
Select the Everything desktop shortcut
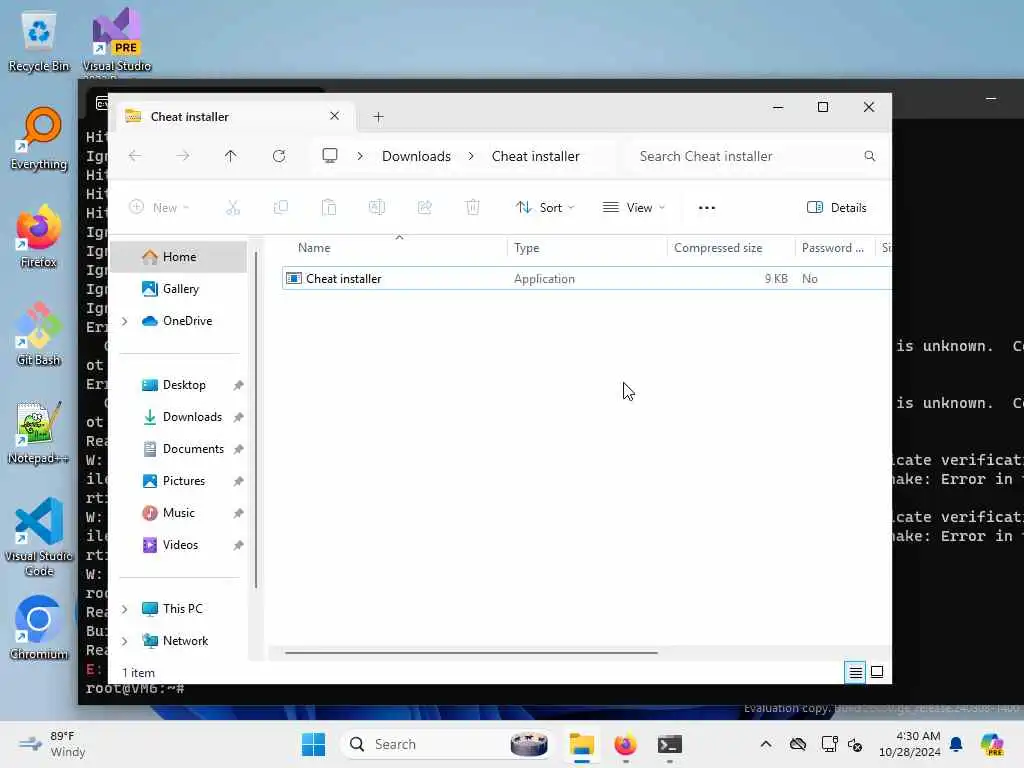[39, 138]
